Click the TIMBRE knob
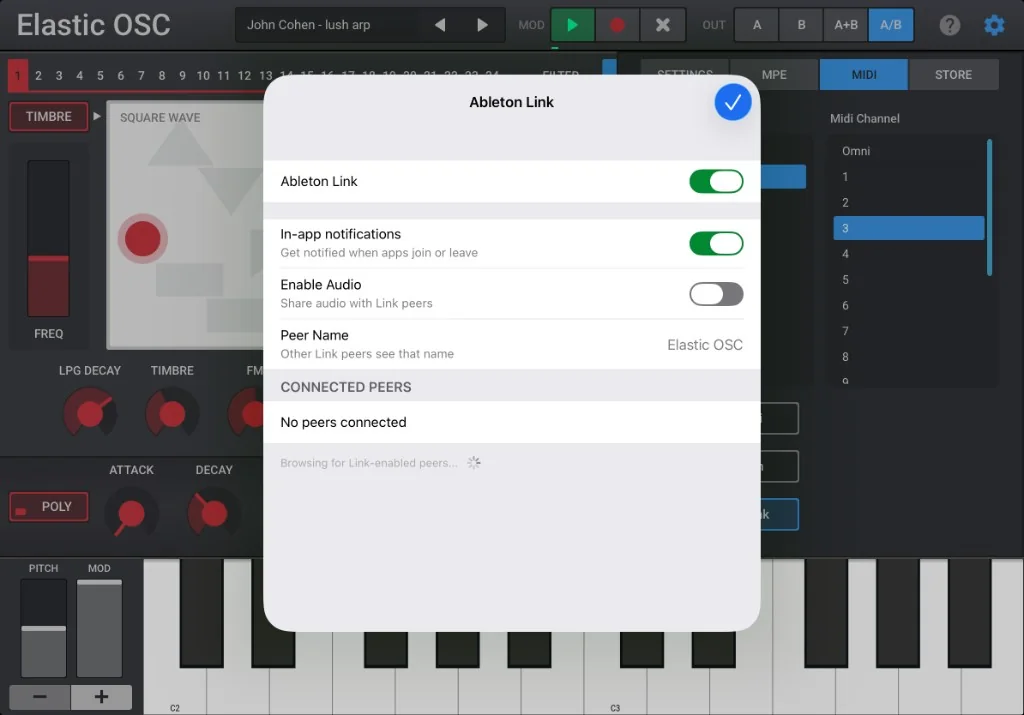Viewport: 1024px width, 715px height. (x=172, y=413)
